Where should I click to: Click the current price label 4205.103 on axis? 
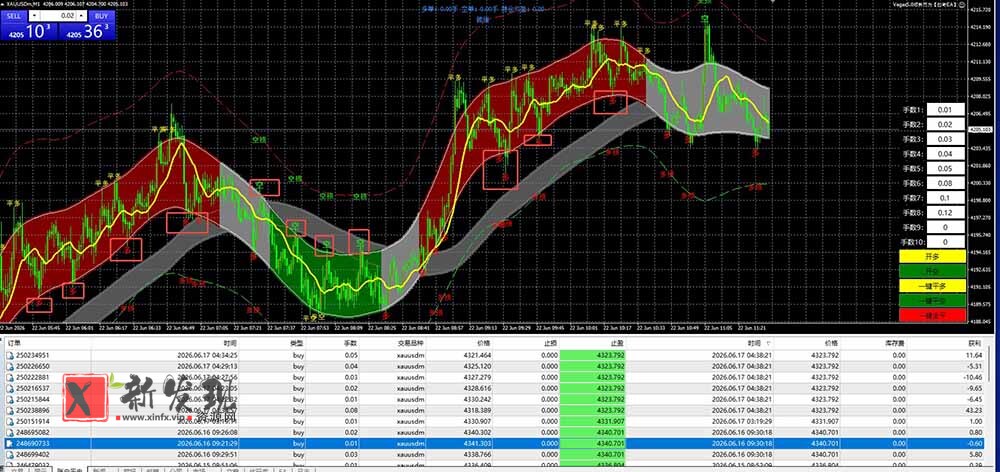click(979, 129)
